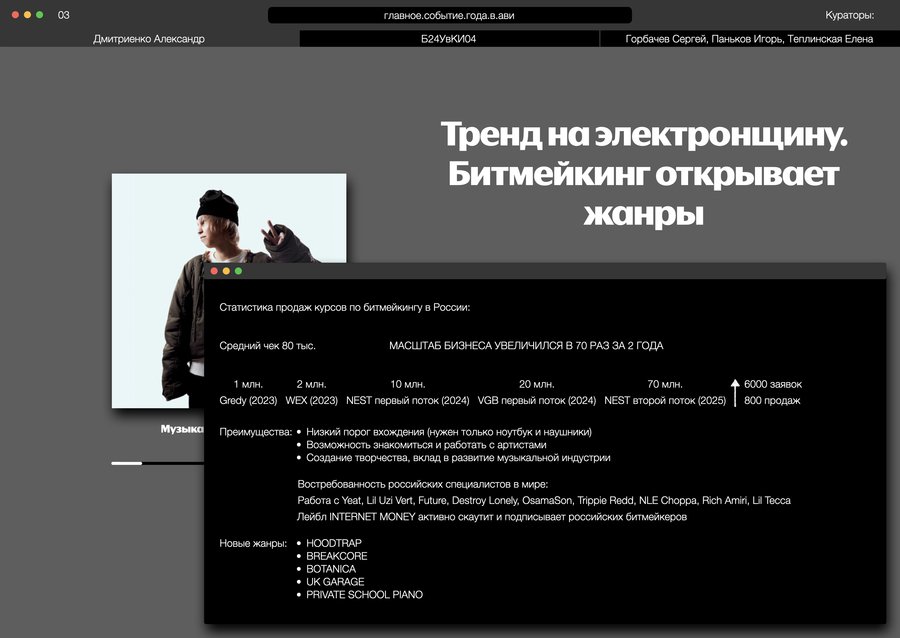Select the Горбачев Сергей, Паньков Игорь tab

coord(749,38)
